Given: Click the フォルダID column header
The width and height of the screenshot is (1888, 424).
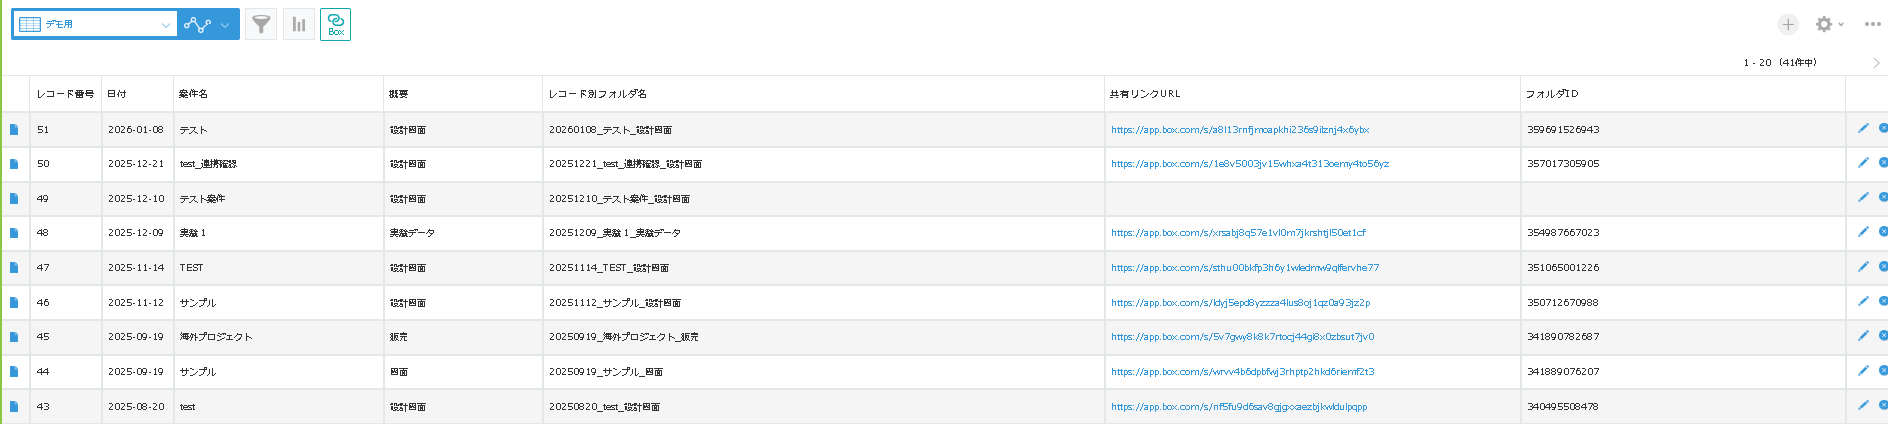Looking at the screenshot, I should point(1551,94).
